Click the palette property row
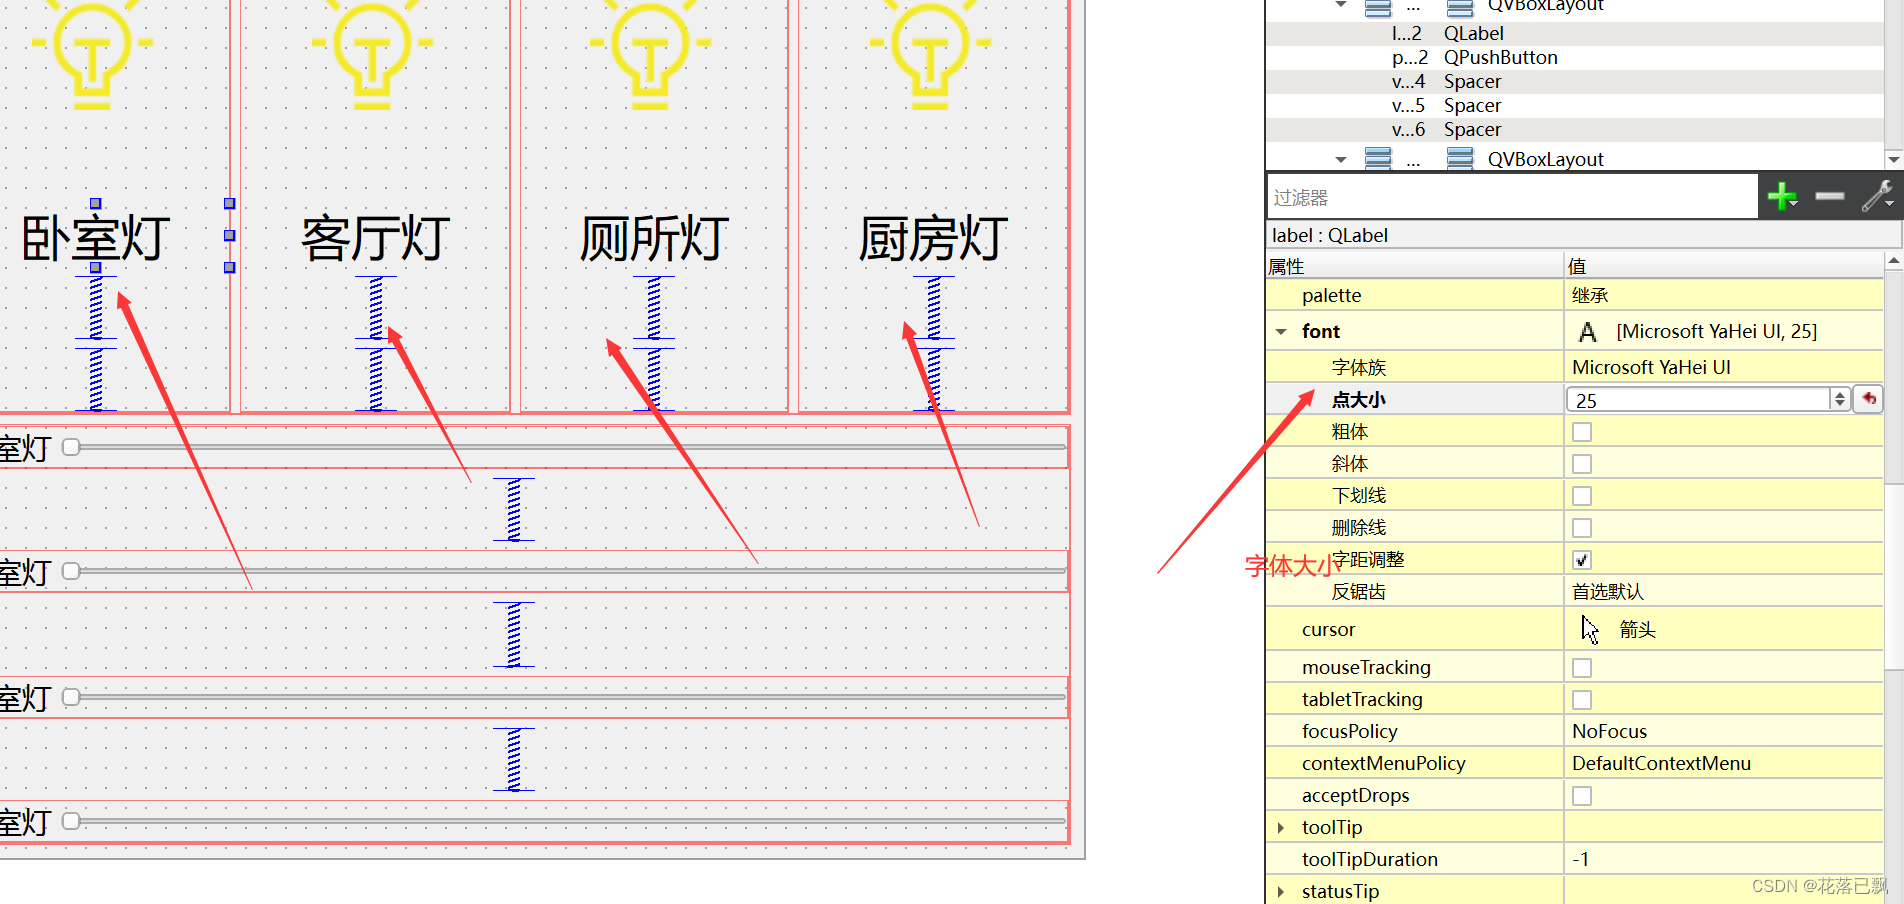 1574,295
